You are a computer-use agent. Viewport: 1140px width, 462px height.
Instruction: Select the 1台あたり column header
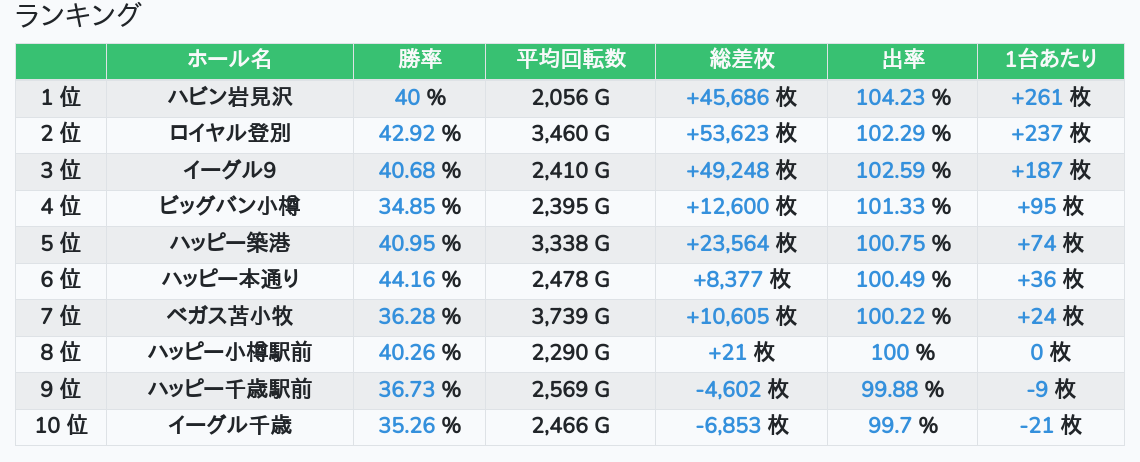coord(1050,60)
